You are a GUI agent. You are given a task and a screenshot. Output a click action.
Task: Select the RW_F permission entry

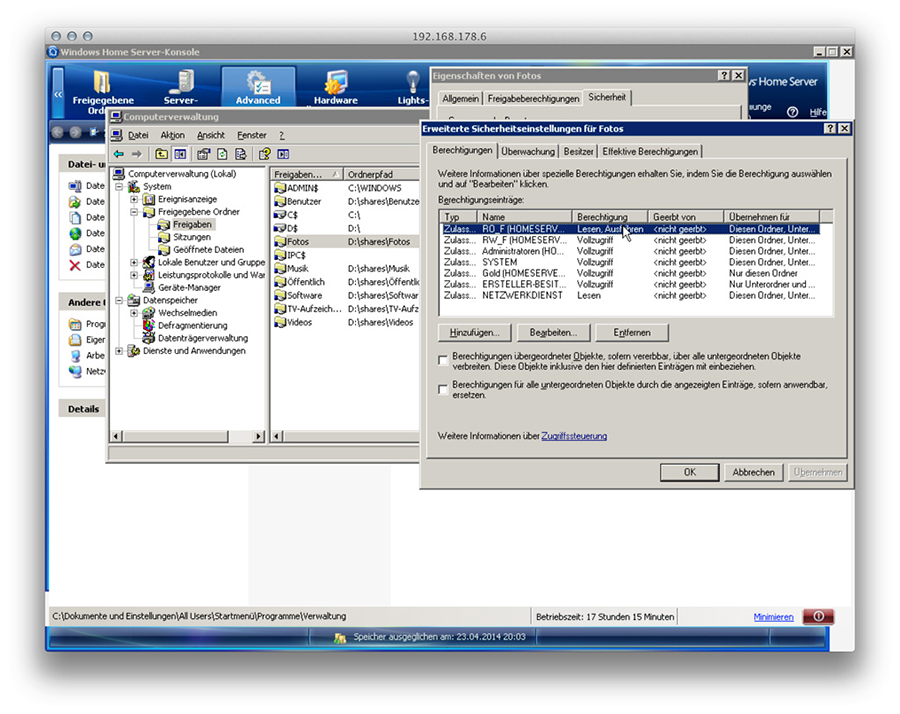(x=631, y=240)
